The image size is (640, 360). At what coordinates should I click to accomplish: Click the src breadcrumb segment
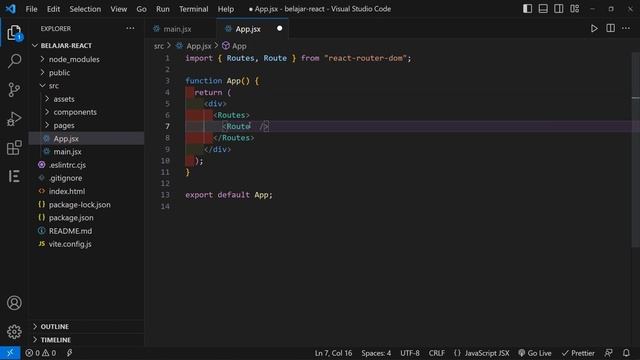pyautogui.click(x=158, y=46)
